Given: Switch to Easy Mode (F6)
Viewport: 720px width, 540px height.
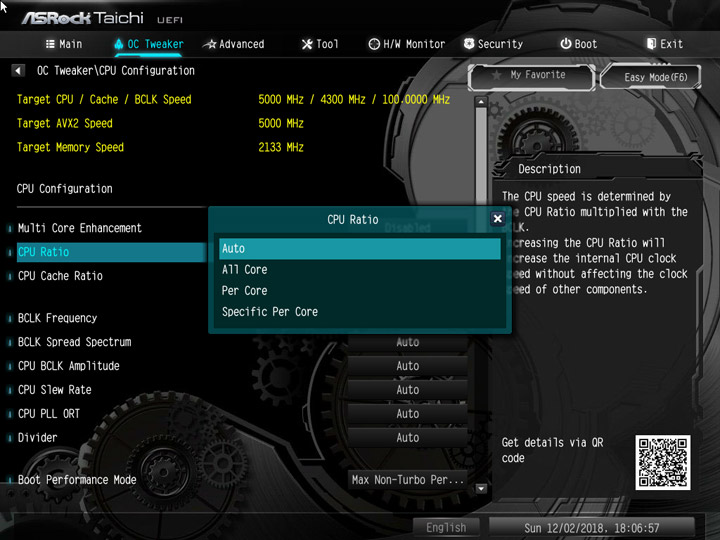Looking at the screenshot, I should pyautogui.click(x=651, y=76).
